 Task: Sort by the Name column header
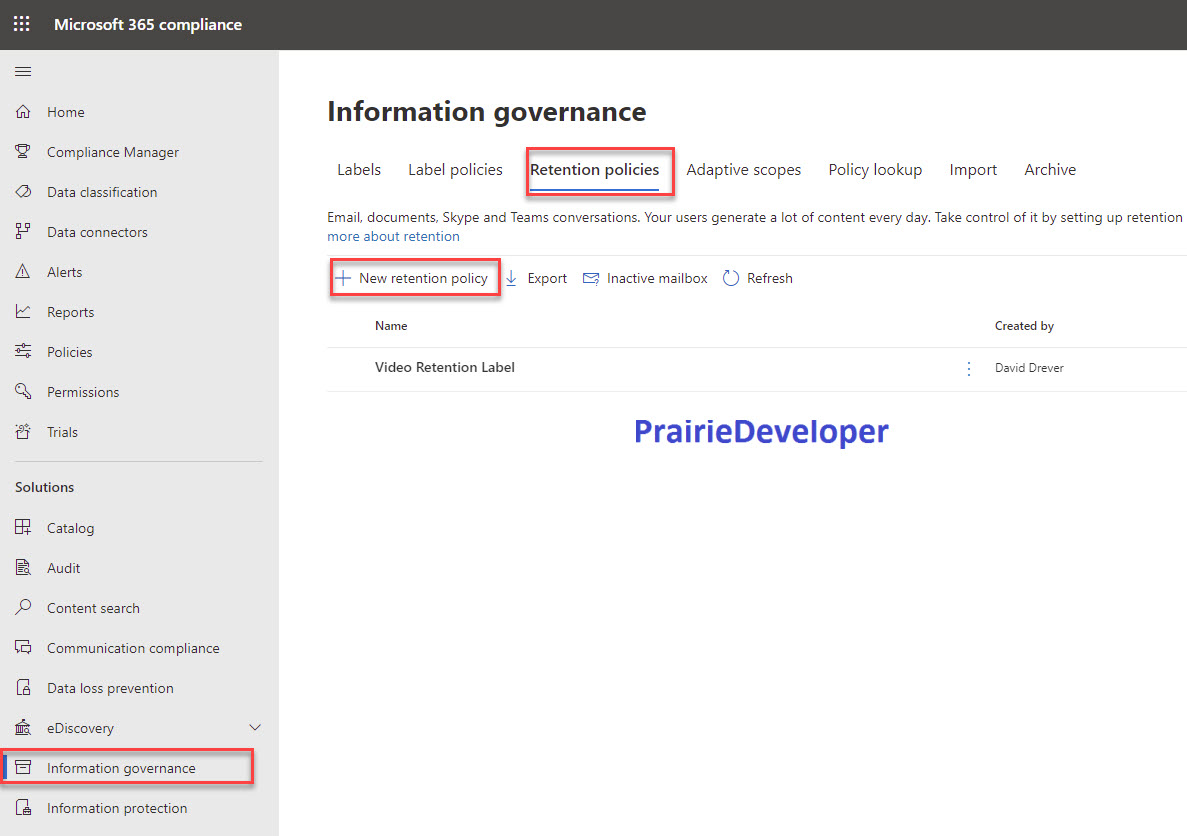391,326
